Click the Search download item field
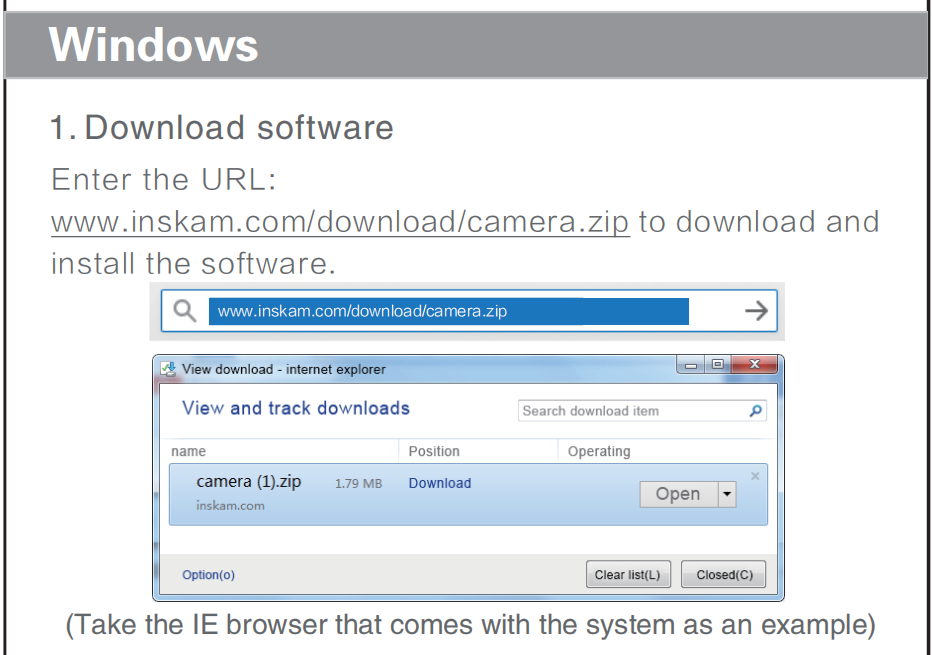The height and width of the screenshot is (655, 933). 641,410
